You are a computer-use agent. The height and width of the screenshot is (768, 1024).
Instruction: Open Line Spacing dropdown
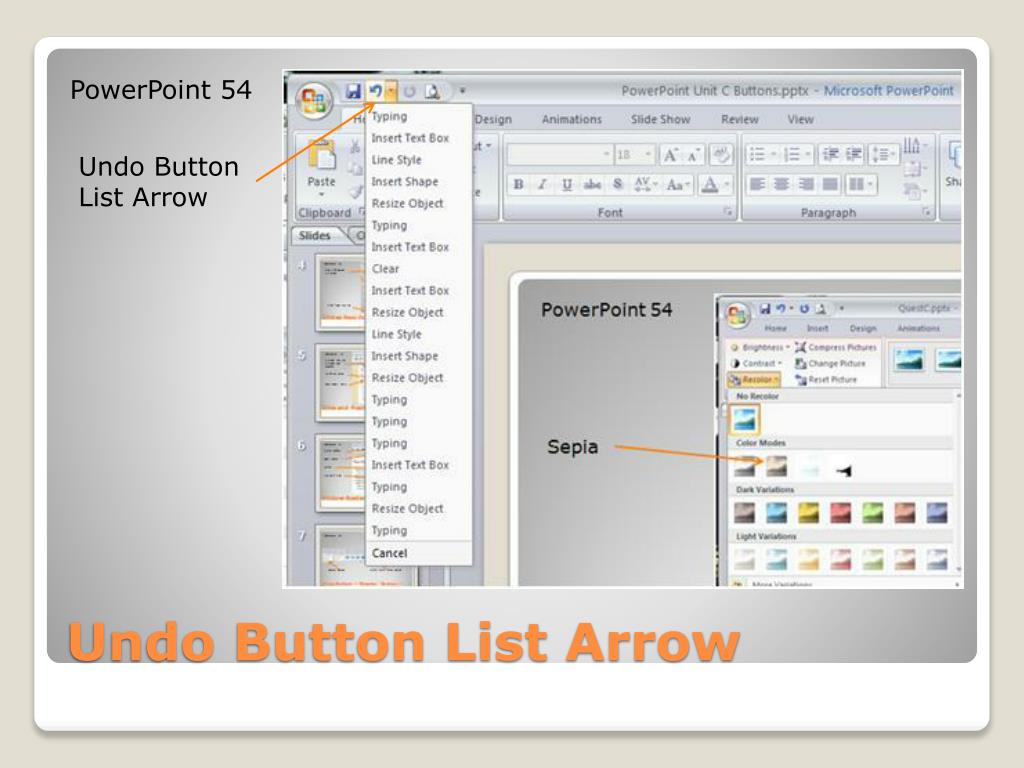[883, 154]
